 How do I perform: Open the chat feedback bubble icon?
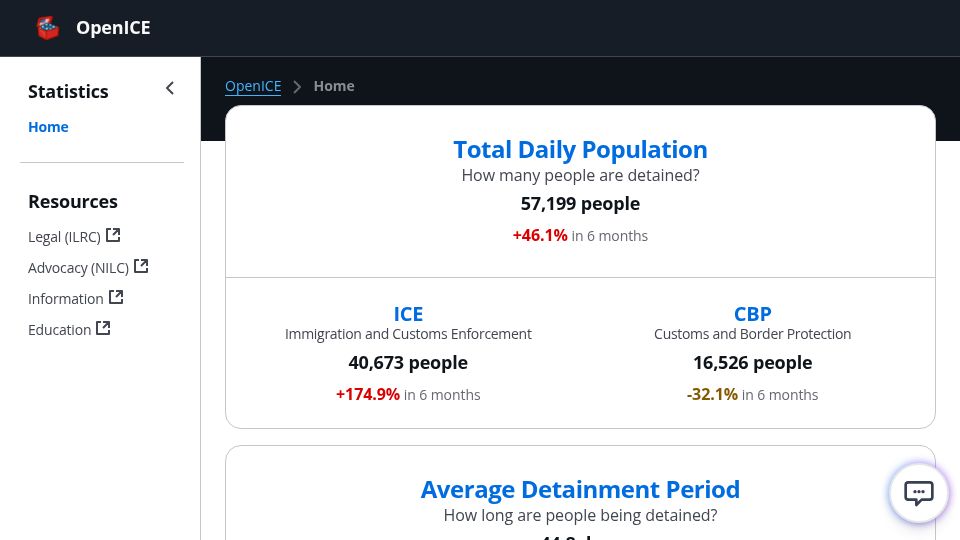[x=918, y=492]
